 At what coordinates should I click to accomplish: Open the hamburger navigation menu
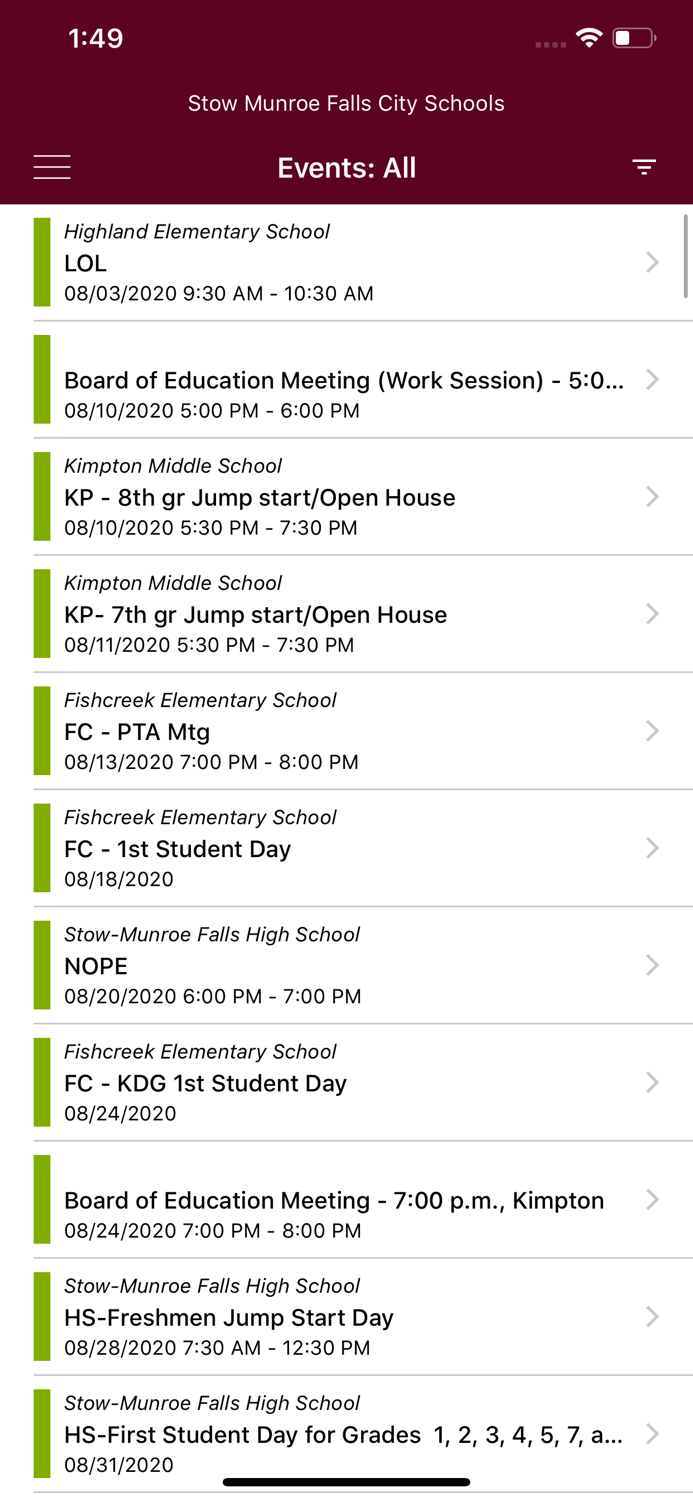click(52, 167)
